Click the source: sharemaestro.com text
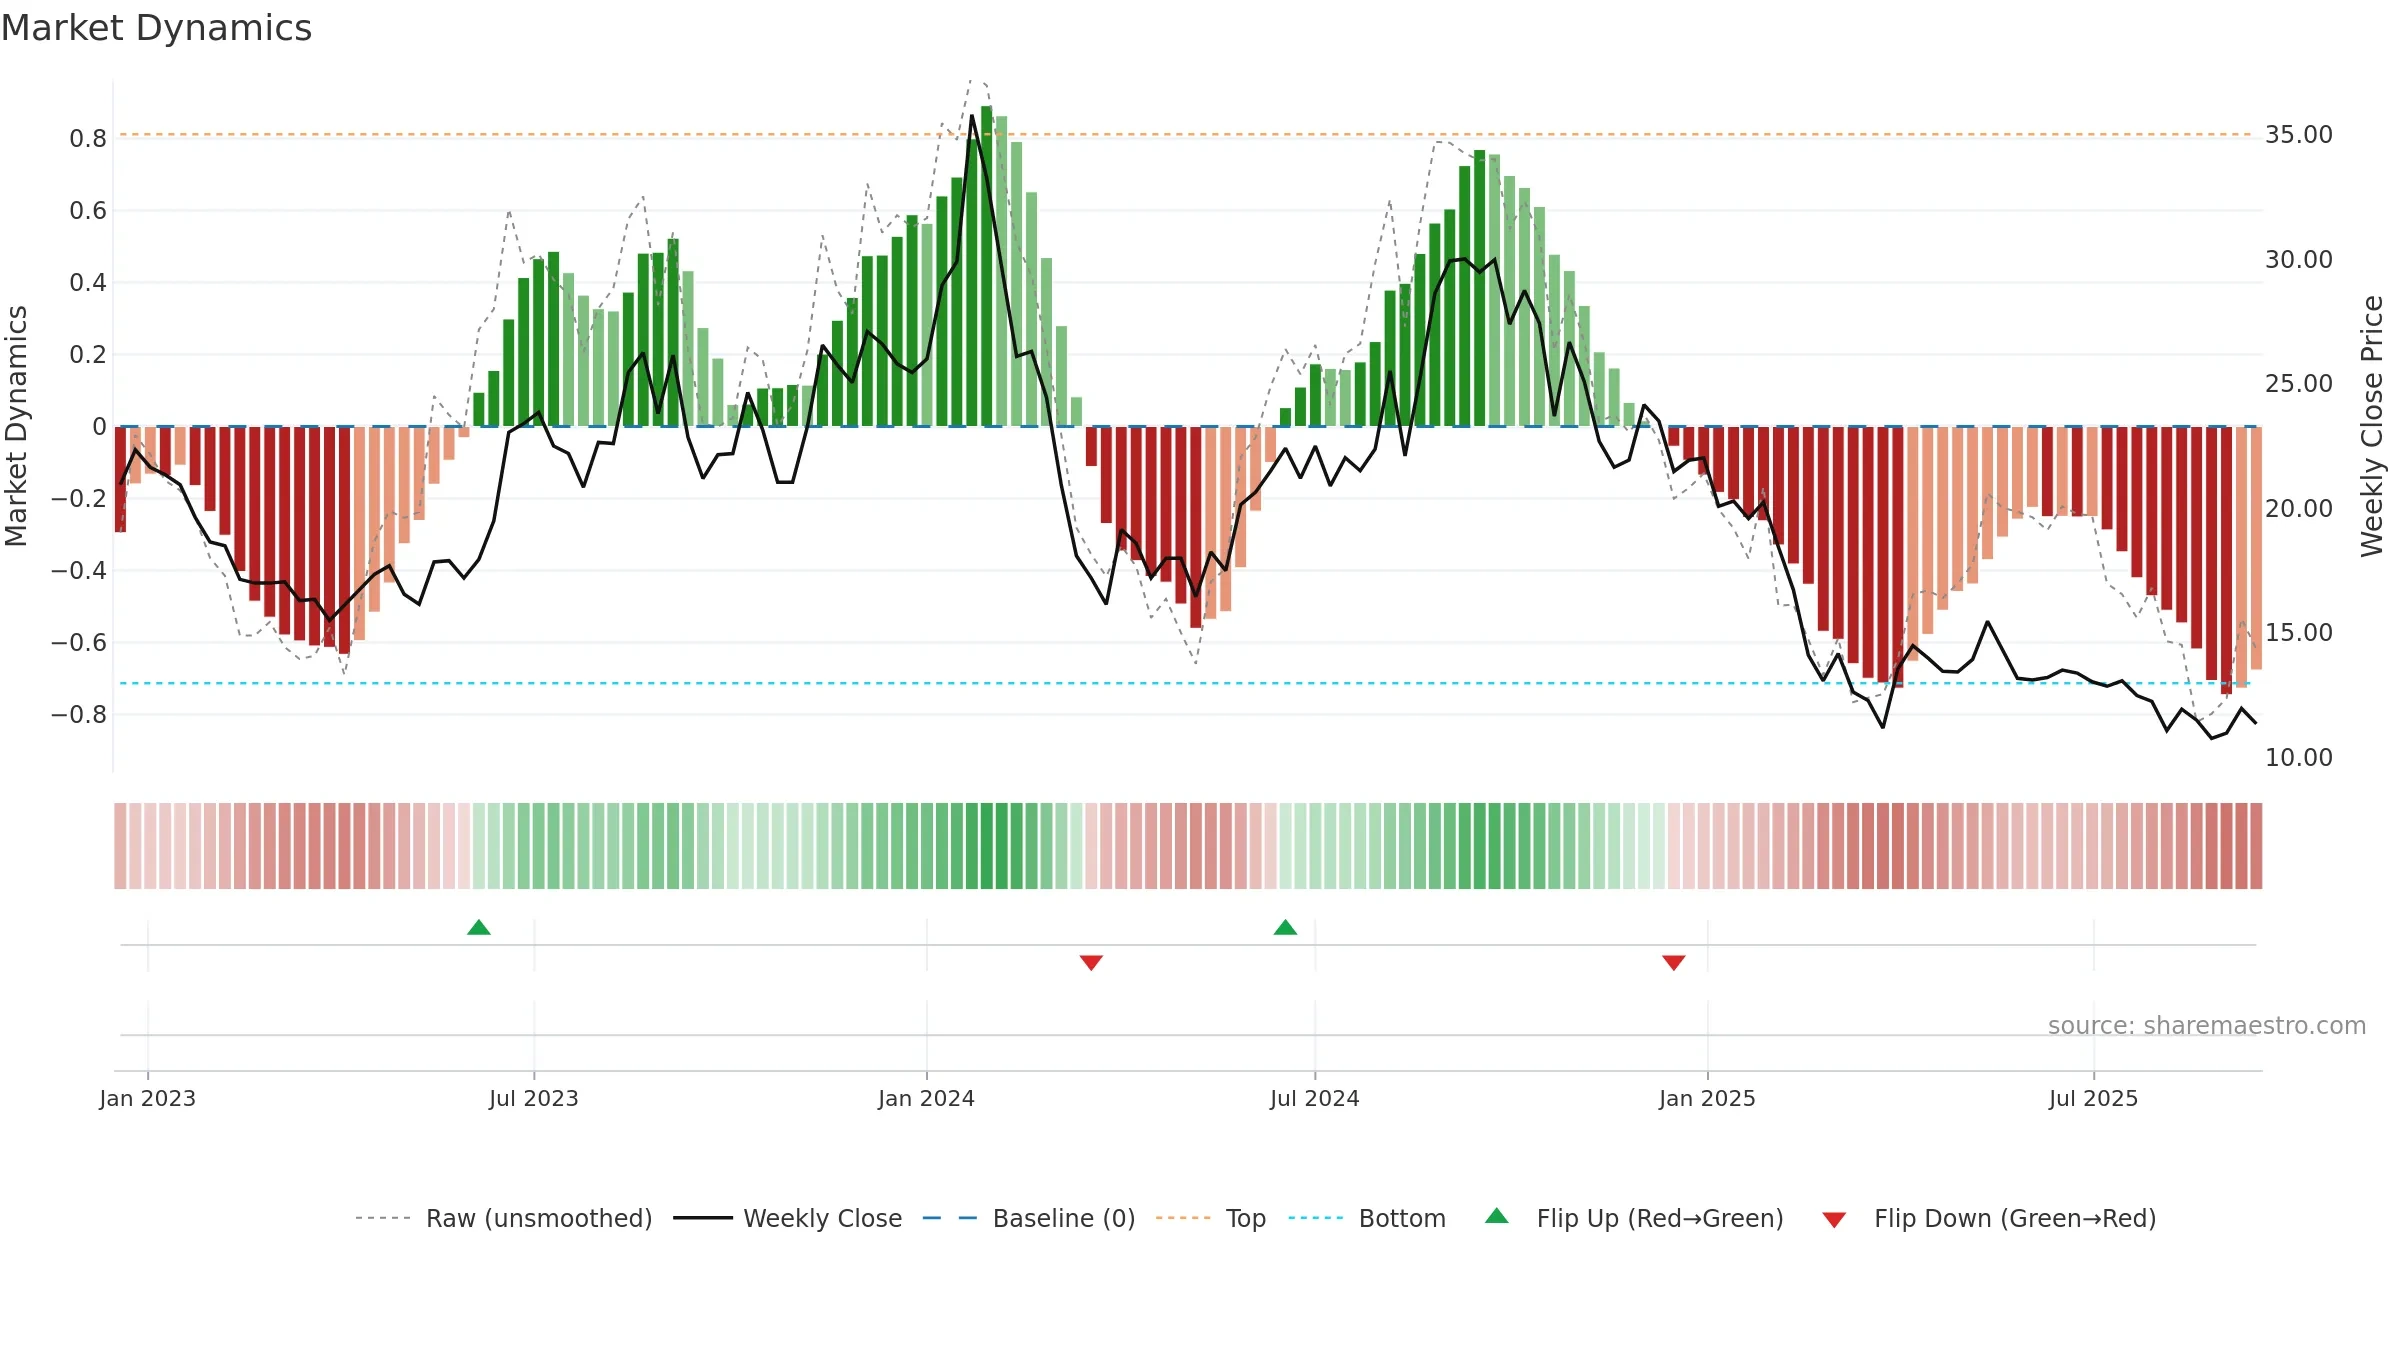 click(2207, 1025)
